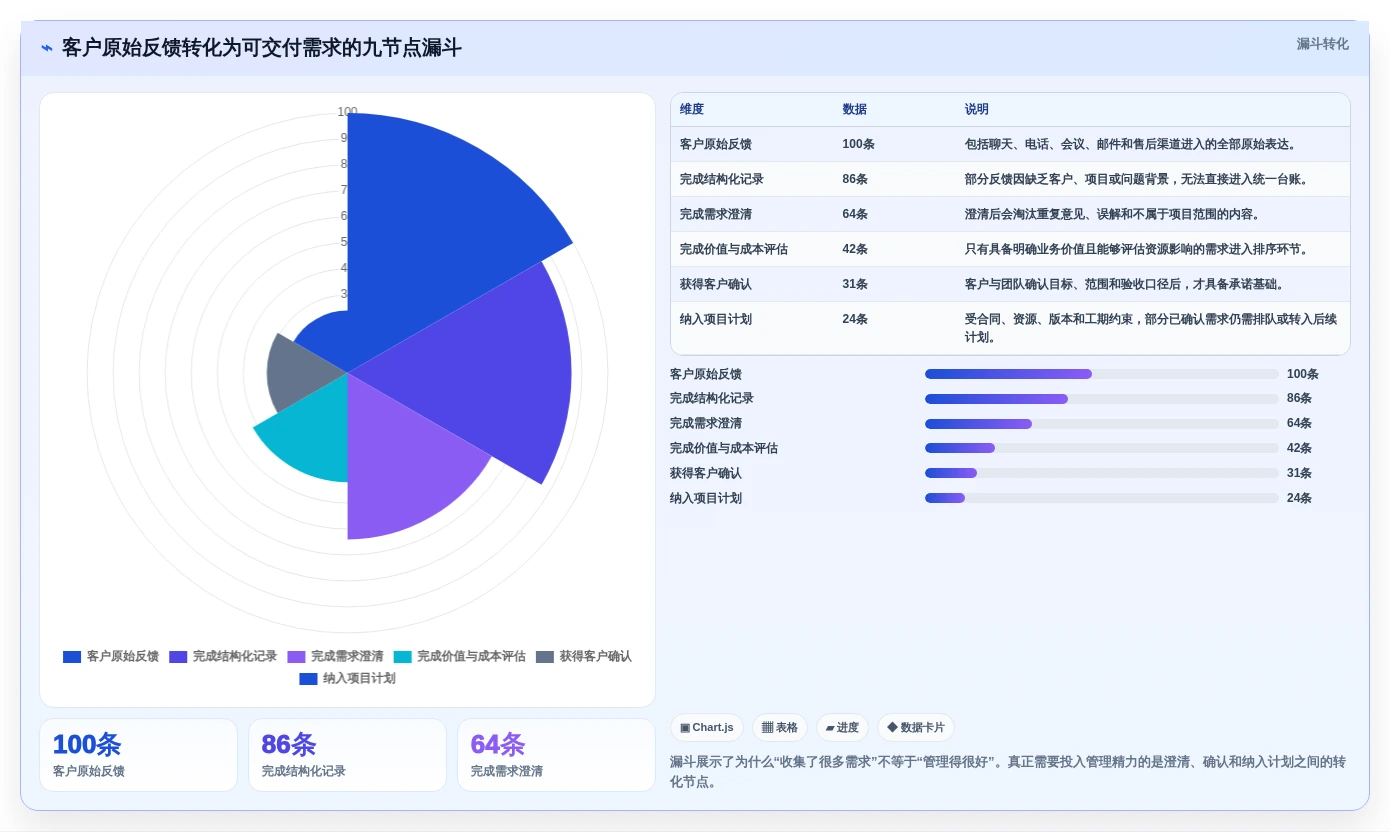1390x832 pixels.
Task: Click the 纳入项目计划 progress bar
Action: pos(1101,498)
